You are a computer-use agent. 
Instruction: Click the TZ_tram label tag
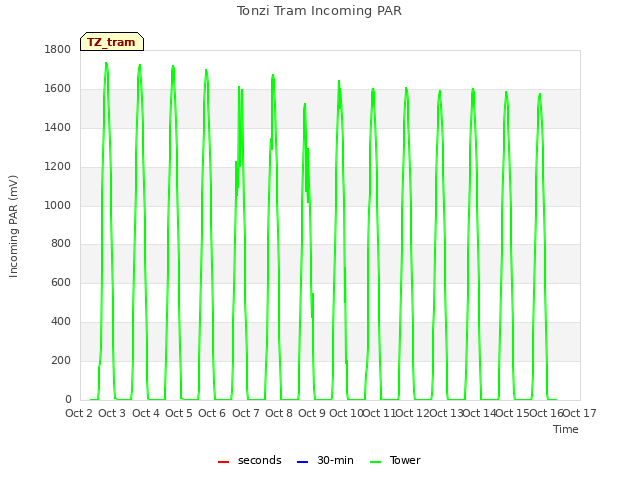point(112,42)
